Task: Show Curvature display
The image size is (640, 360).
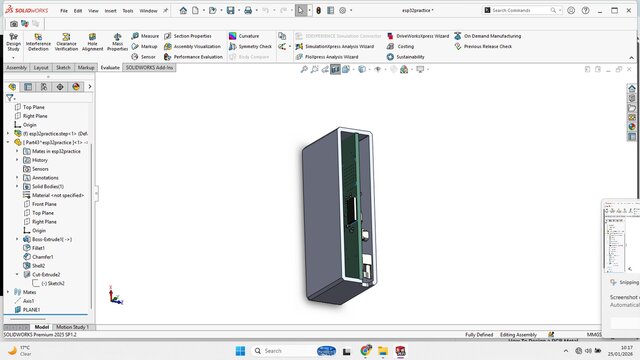Action: [x=244, y=36]
